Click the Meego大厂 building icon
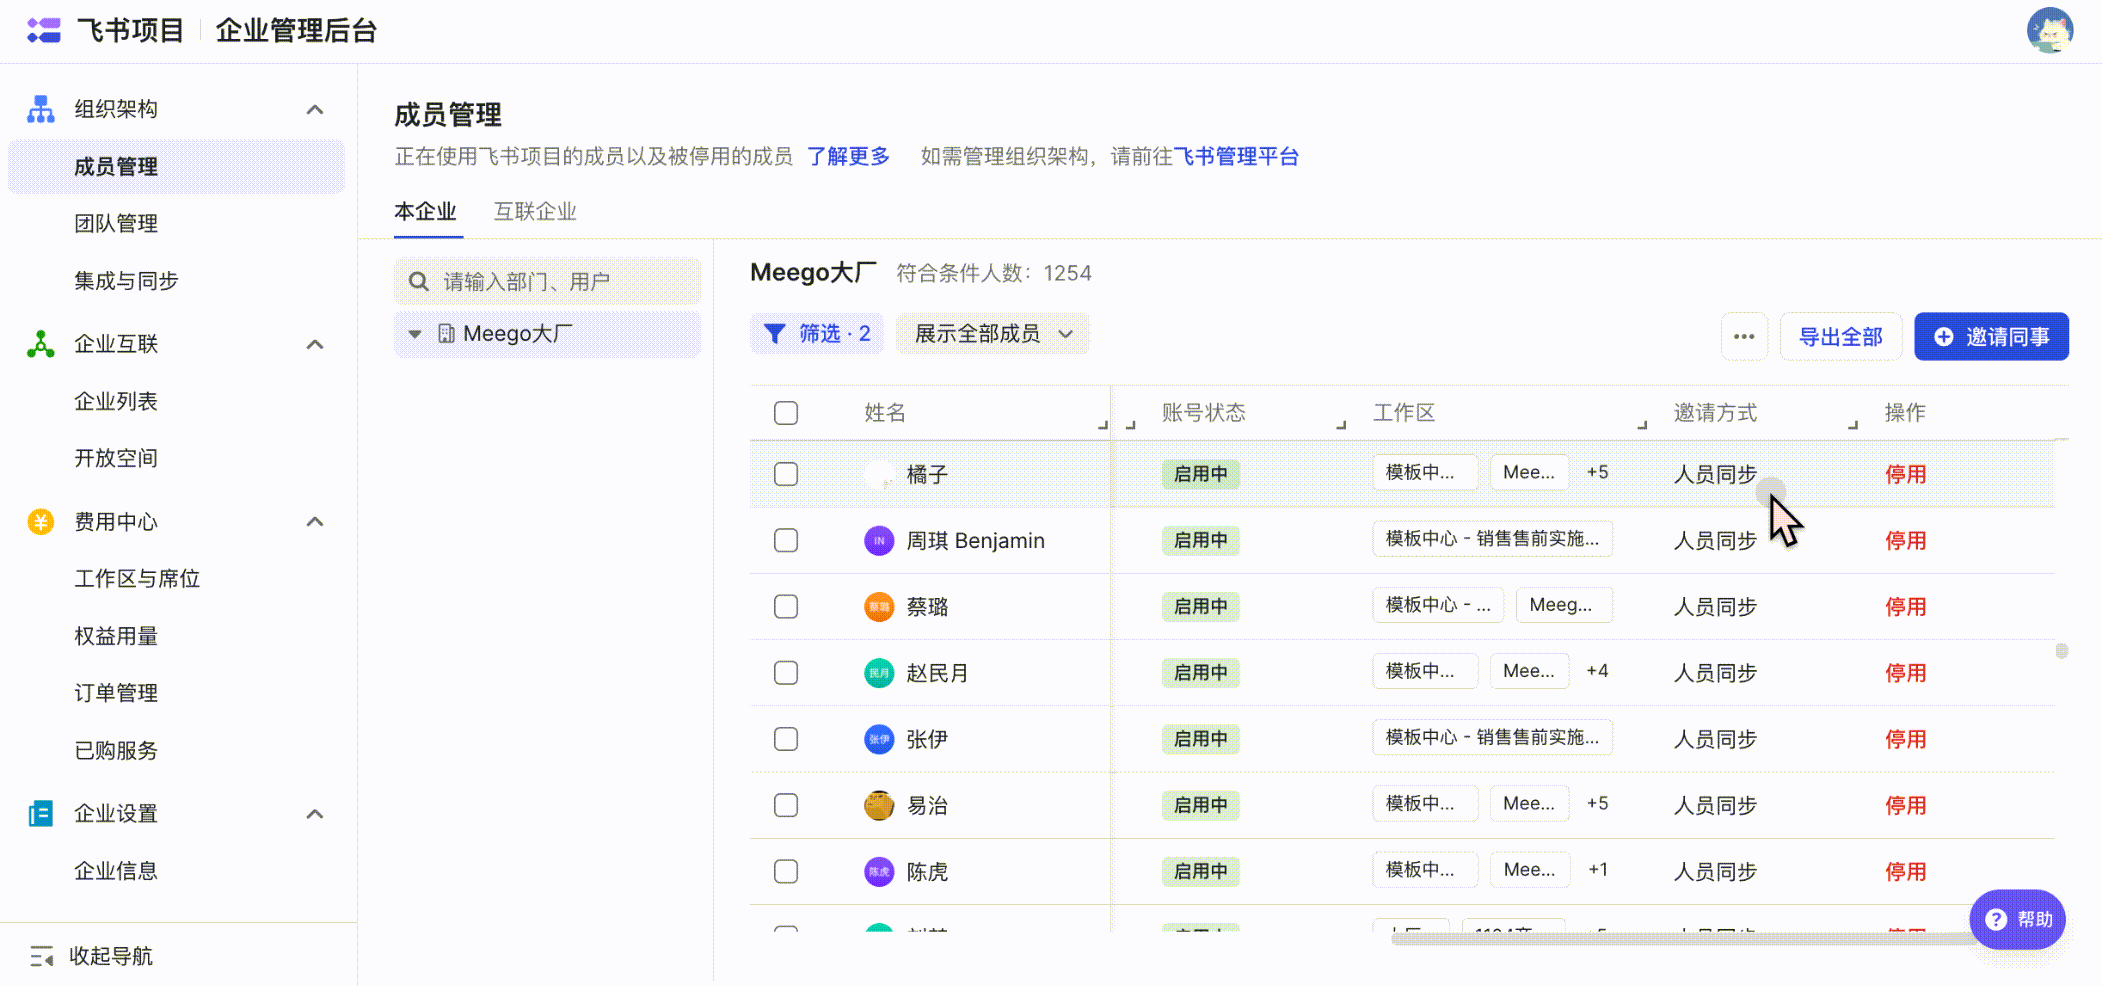 pos(446,334)
